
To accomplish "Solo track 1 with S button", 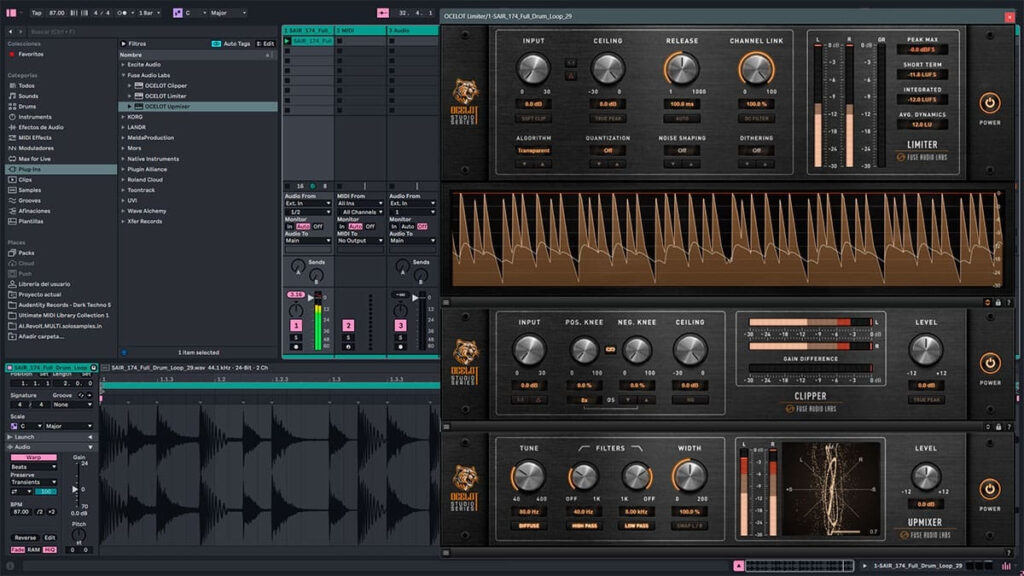I will pyautogui.click(x=296, y=338).
